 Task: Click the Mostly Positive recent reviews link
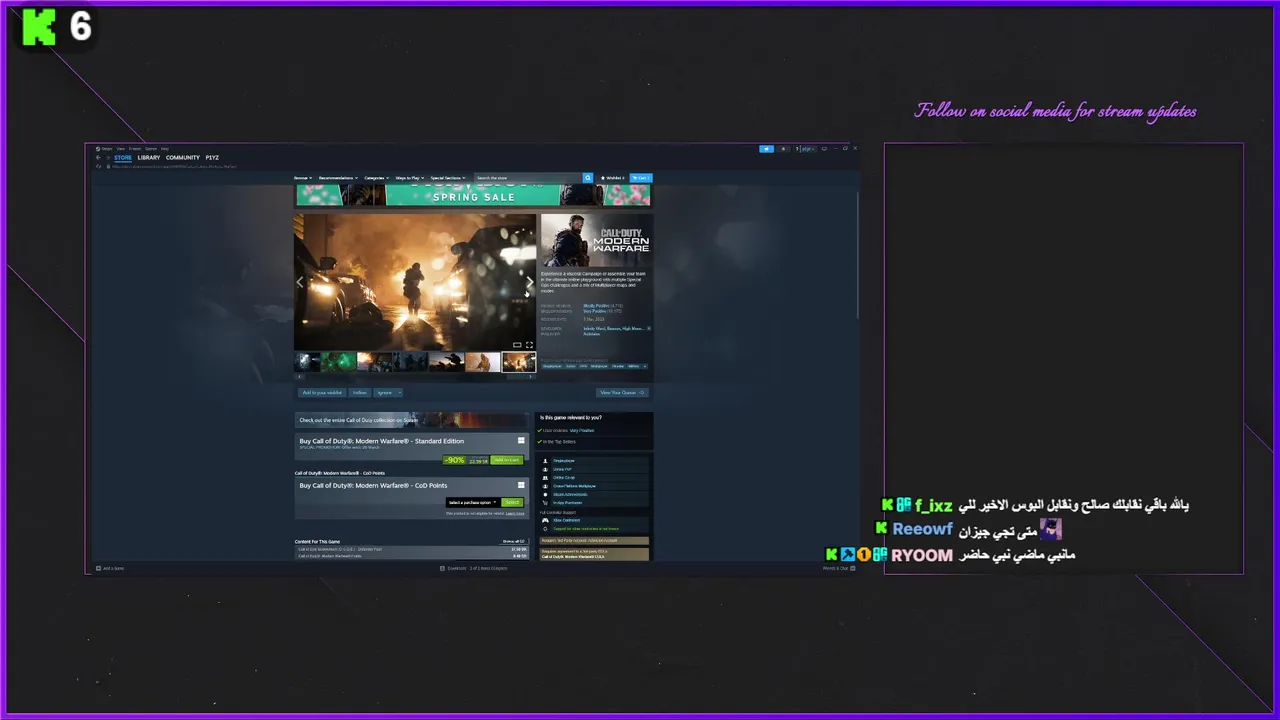click(596, 306)
